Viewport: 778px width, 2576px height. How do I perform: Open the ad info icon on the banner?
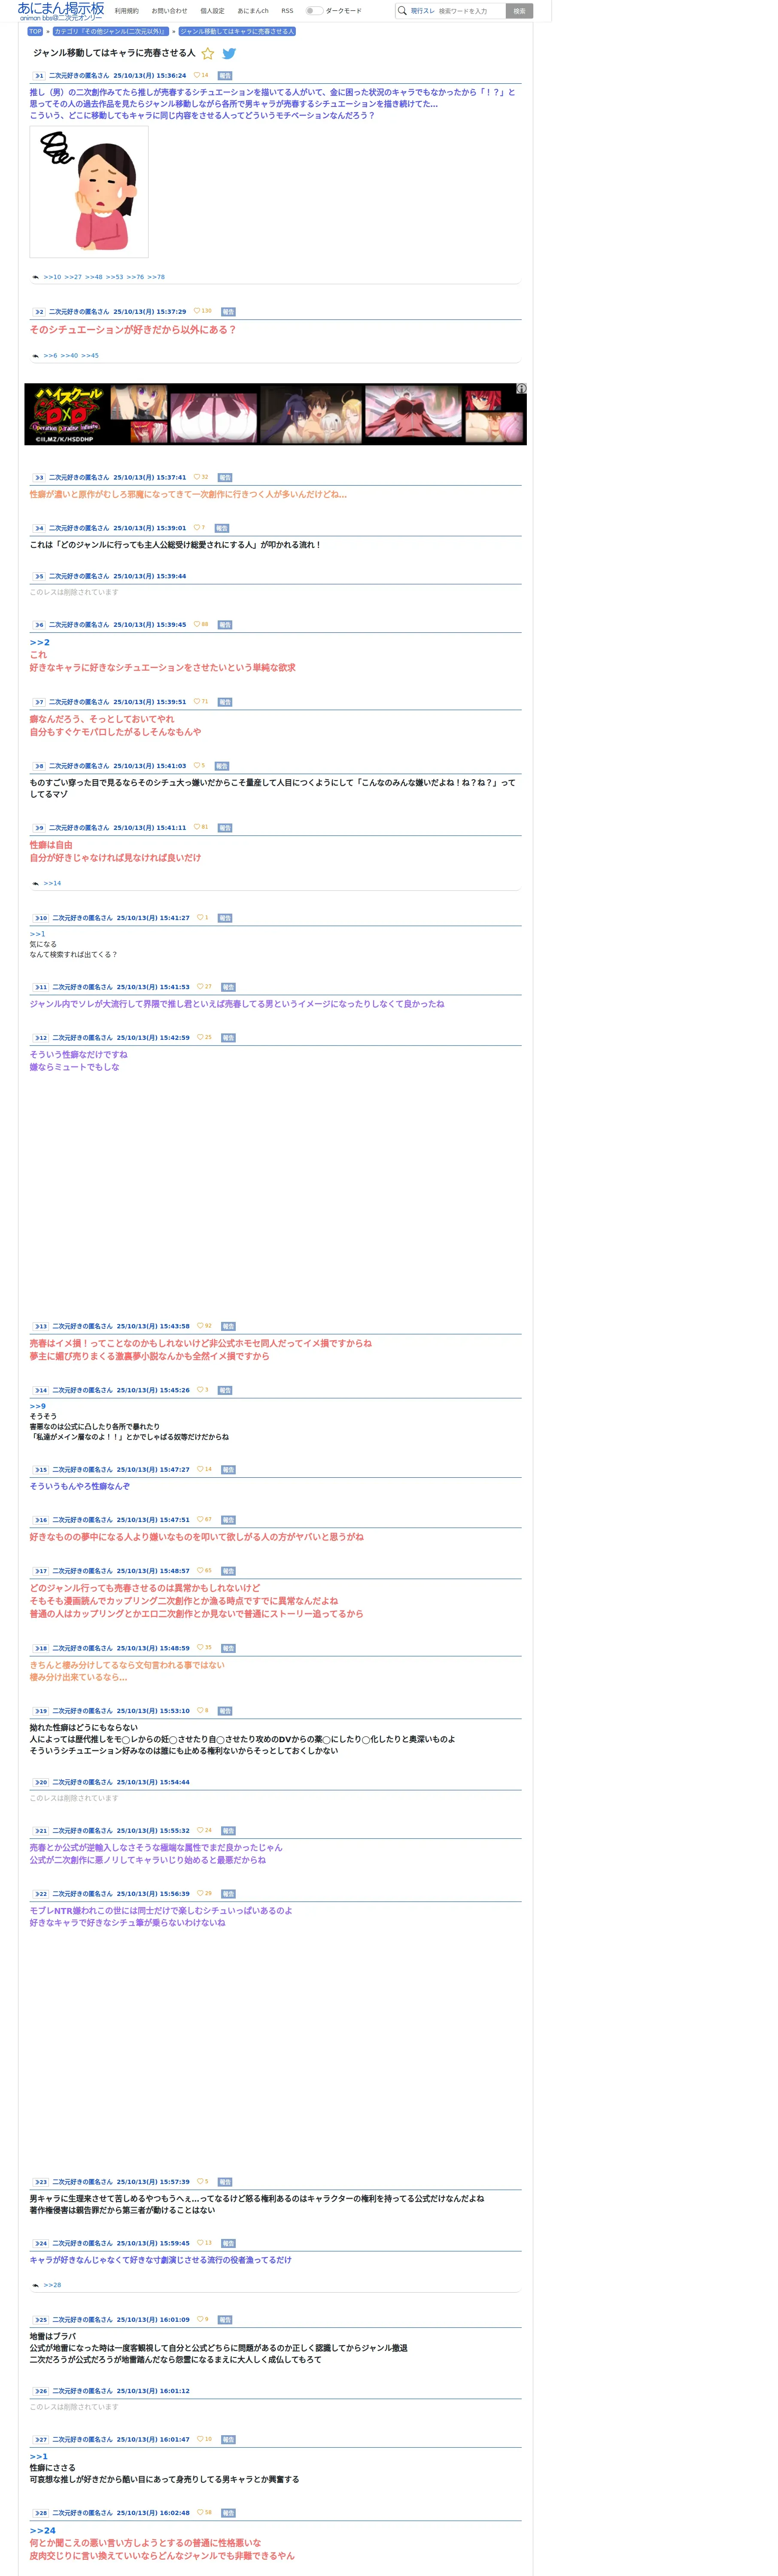click(521, 388)
